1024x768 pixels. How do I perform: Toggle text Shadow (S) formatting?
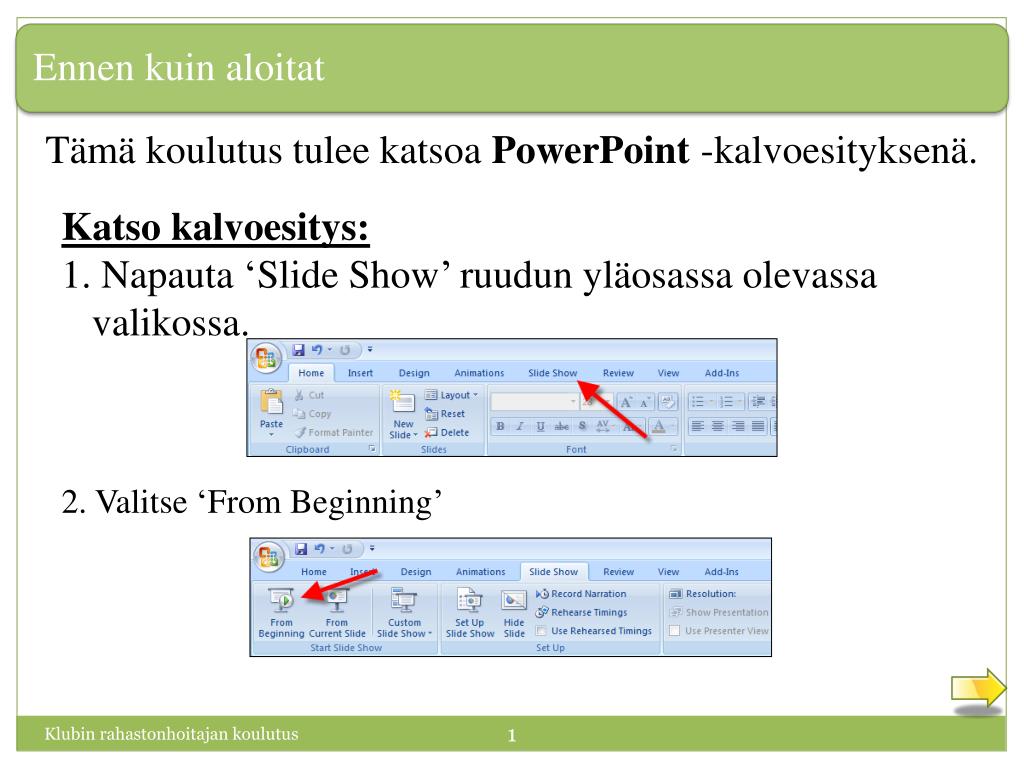pyautogui.click(x=582, y=426)
